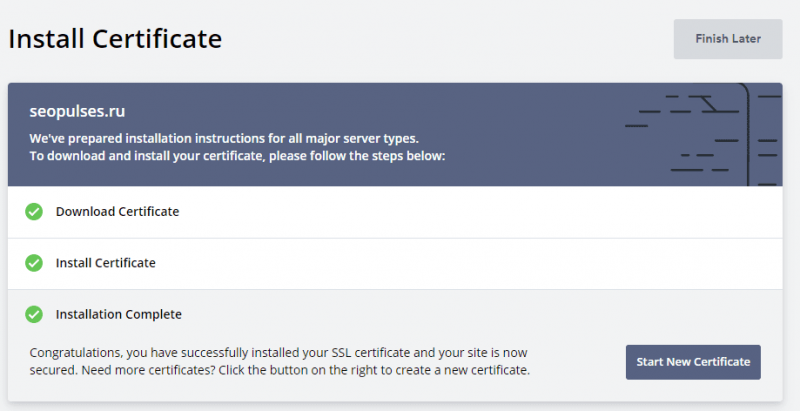Start a new certificate
This screenshot has width=800, height=411.
pyautogui.click(x=693, y=362)
